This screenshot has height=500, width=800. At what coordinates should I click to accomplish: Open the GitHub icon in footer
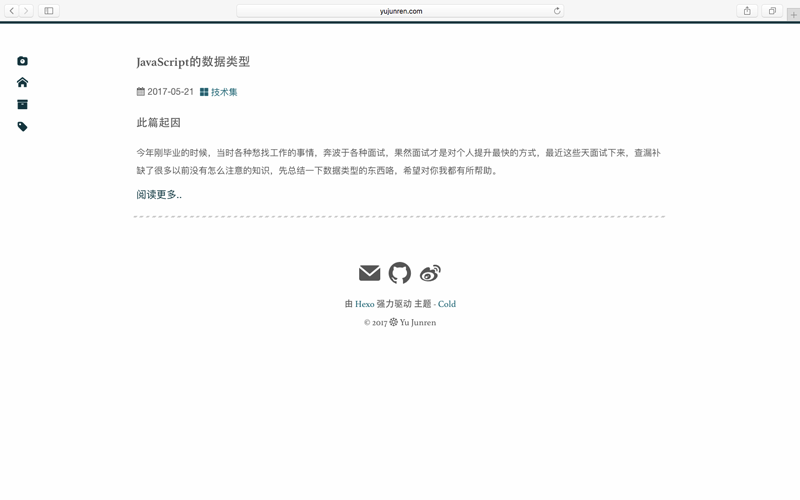[400, 273]
